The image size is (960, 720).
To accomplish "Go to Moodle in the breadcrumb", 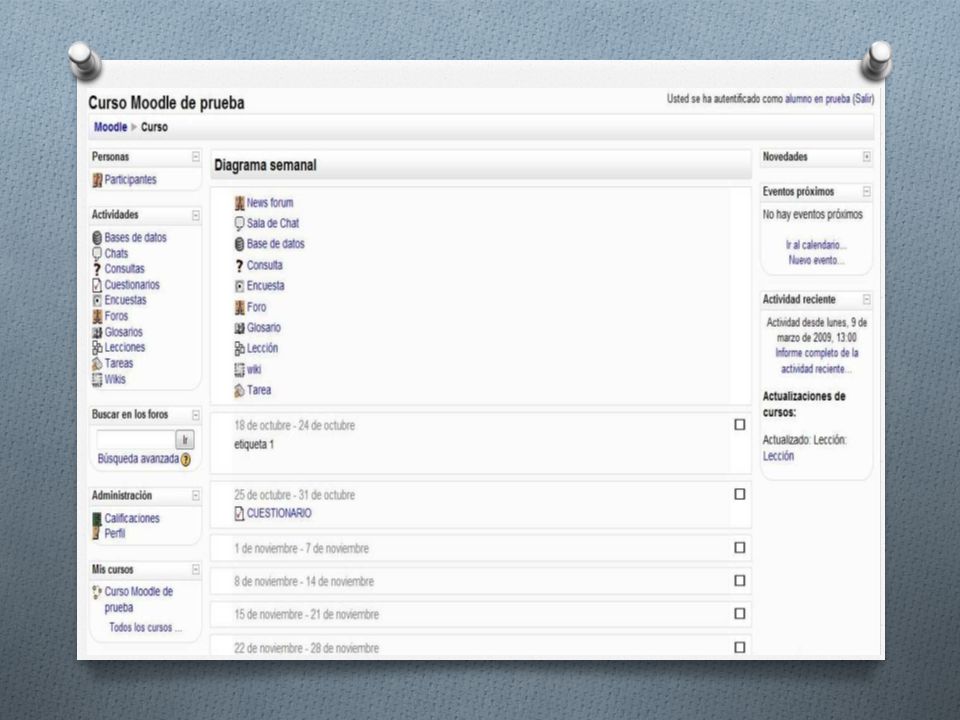I will (x=110, y=127).
